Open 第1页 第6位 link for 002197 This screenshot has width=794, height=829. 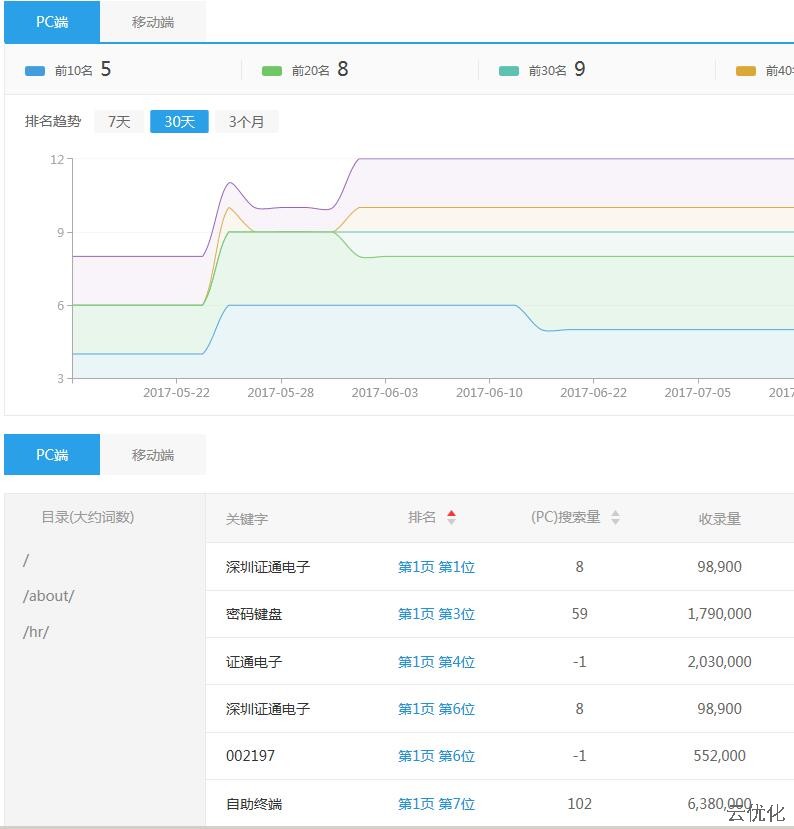436,756
